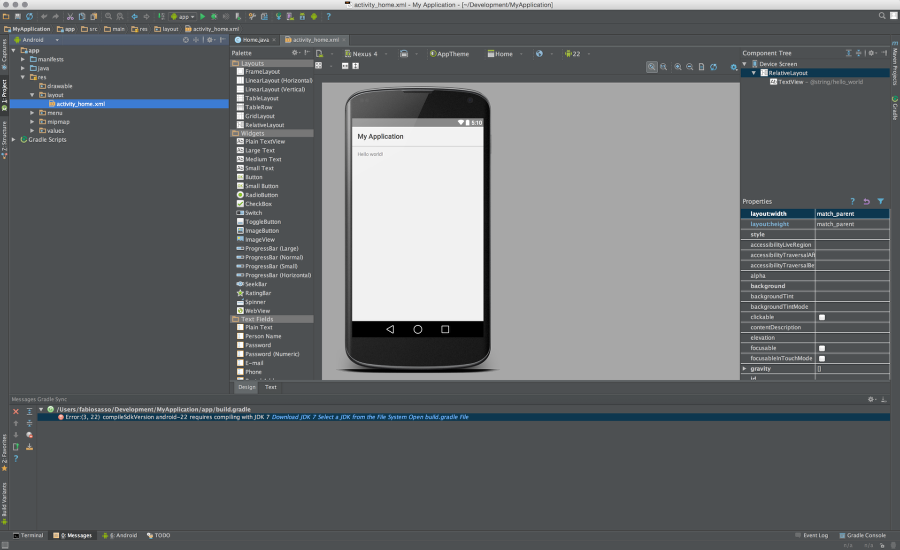This screenshot has width=900, height=550.
Task: Click the Cut scissors icon in toolbar
Action: click(70, 17)
